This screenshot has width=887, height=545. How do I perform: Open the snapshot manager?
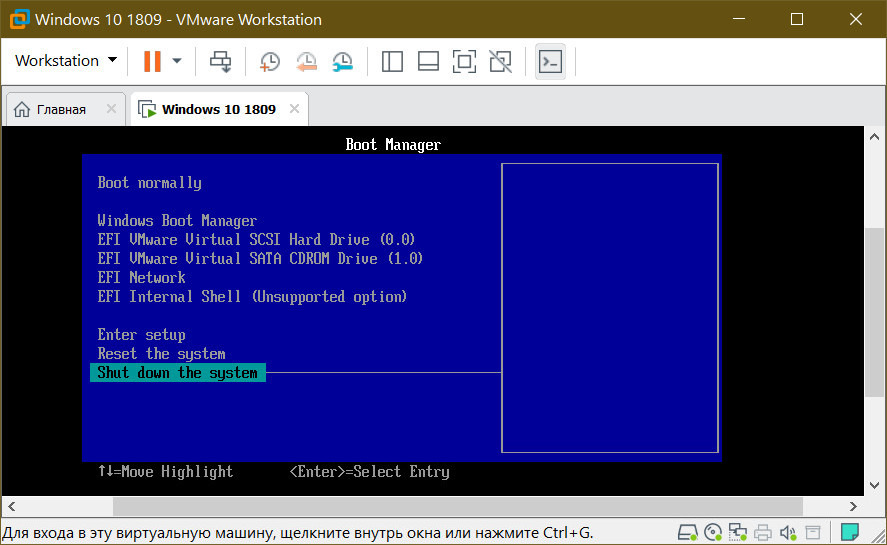[x=342, y=61]
